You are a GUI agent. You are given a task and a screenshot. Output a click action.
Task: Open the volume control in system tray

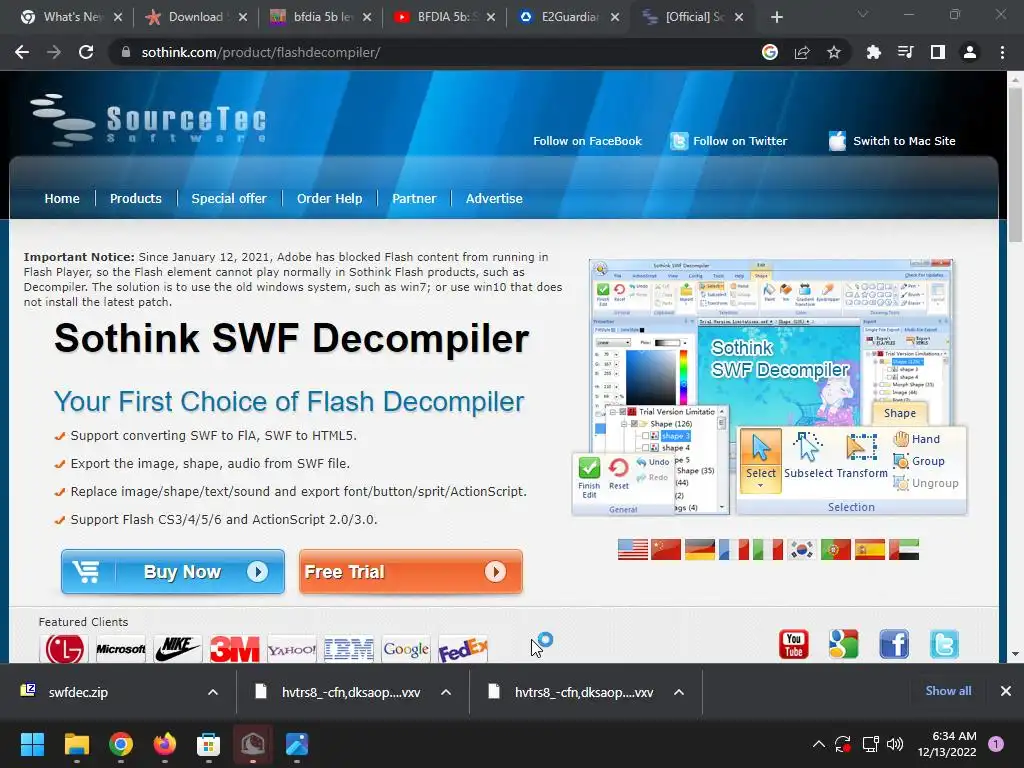coord(895,744)
